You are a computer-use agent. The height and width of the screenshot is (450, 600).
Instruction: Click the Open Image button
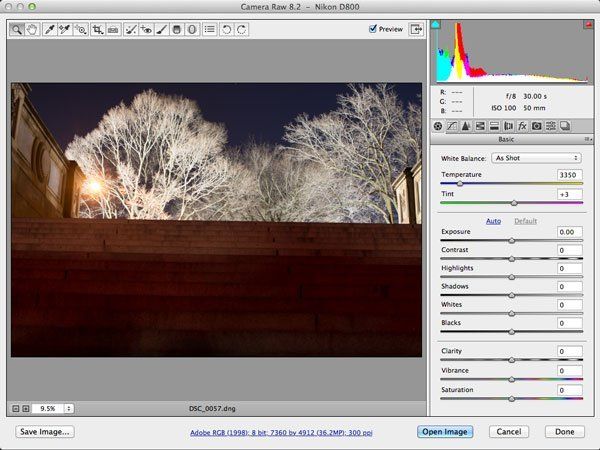pyautogui.click(x=445, y=432)
